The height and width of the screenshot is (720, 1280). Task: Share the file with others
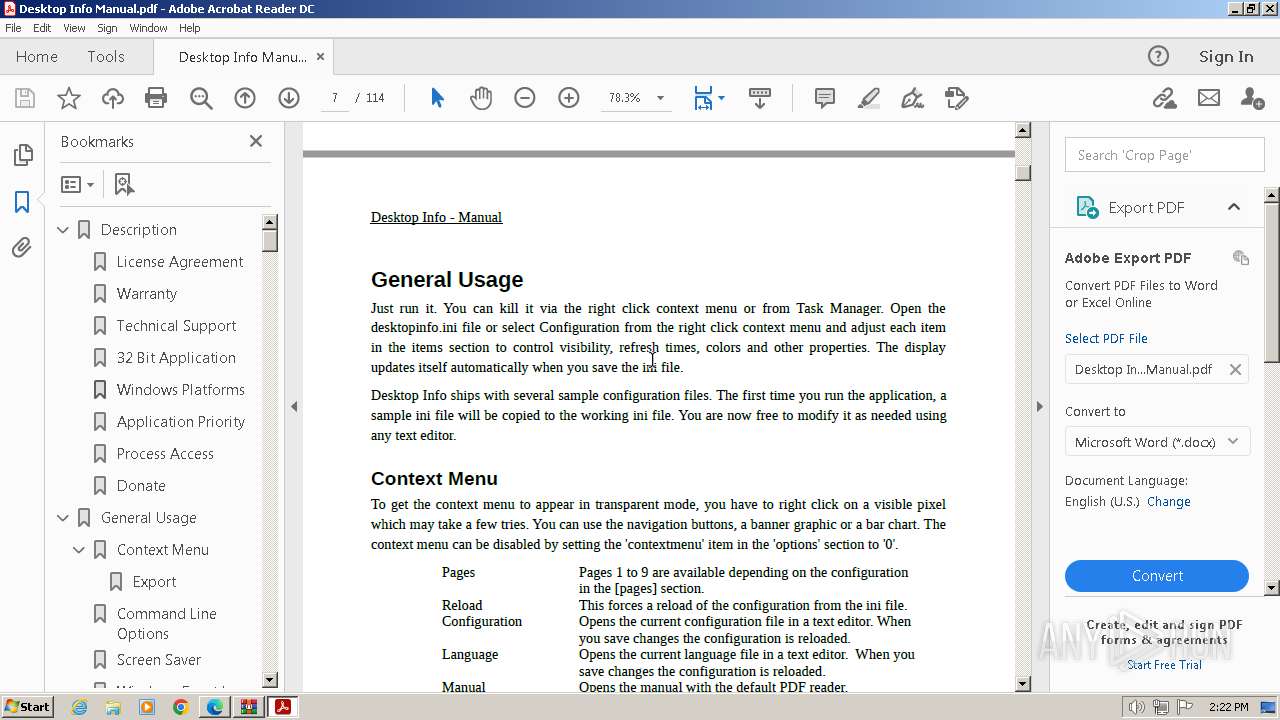pos(1252,98)
